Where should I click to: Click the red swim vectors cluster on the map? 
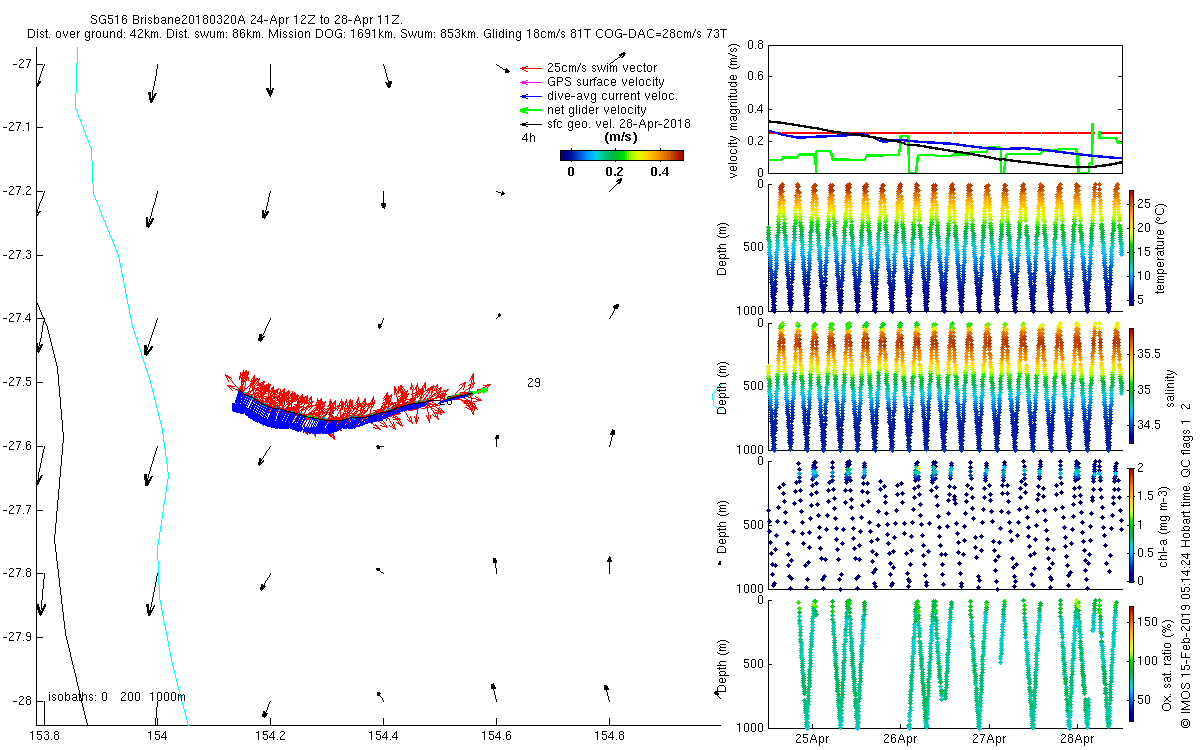pos(300,397)
